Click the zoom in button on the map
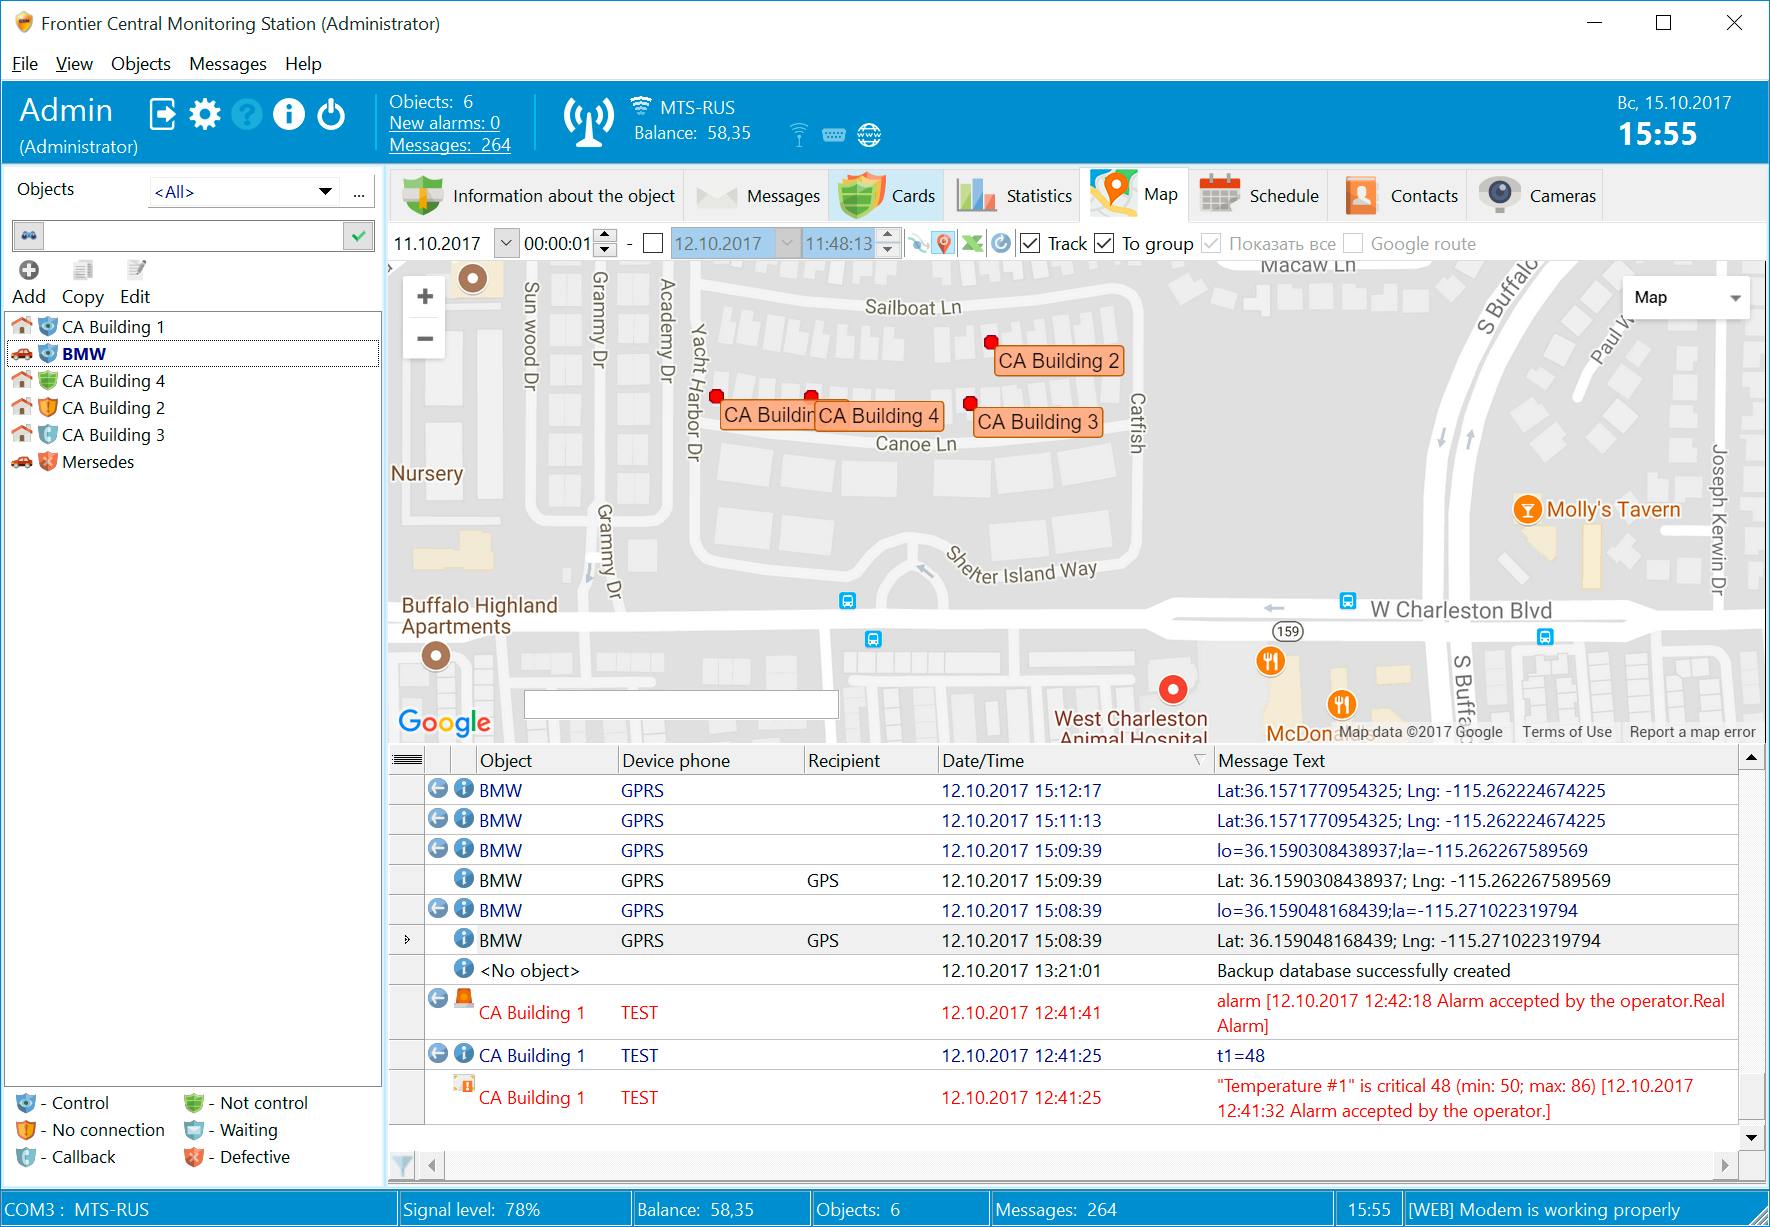Screen dimensions: 1770x1227 coord(424,295)
